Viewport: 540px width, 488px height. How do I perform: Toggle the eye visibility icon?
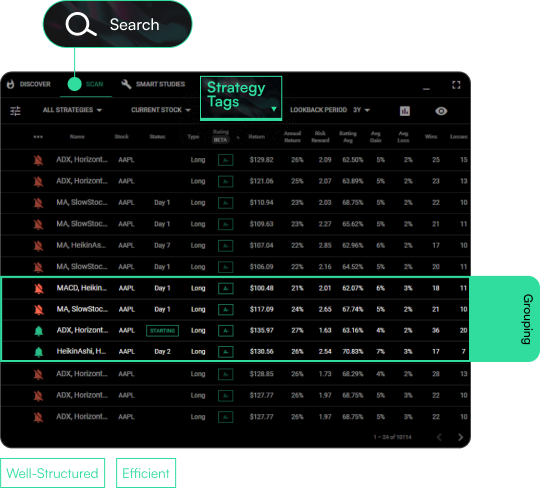click(x=441, y=111)
